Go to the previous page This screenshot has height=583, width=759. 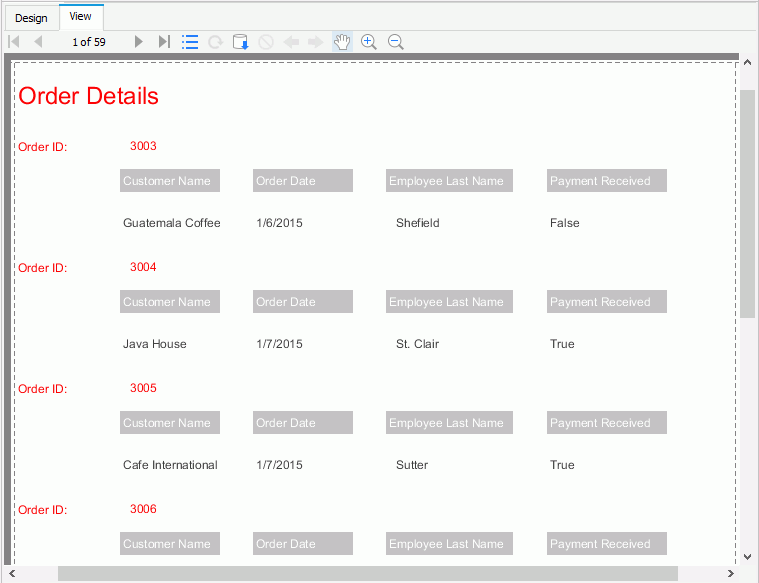point(38,42)
